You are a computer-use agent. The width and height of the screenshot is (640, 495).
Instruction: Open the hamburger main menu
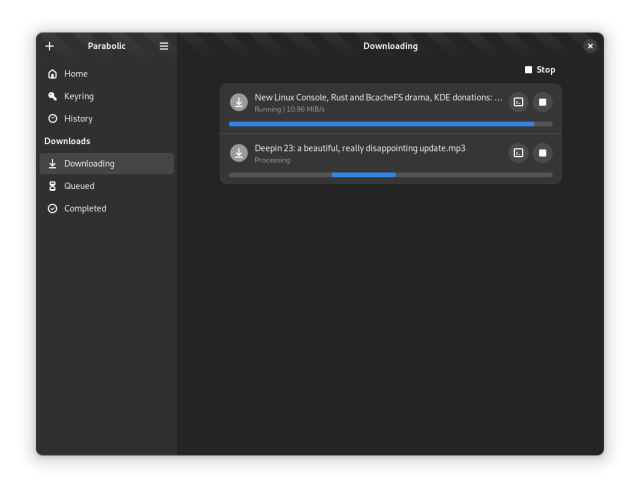click(164, 46)
